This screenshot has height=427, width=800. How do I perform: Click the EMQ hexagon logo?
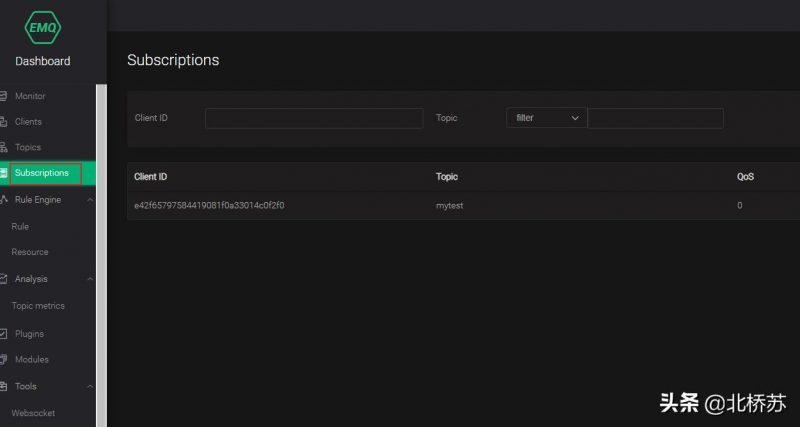coord(42,28)
